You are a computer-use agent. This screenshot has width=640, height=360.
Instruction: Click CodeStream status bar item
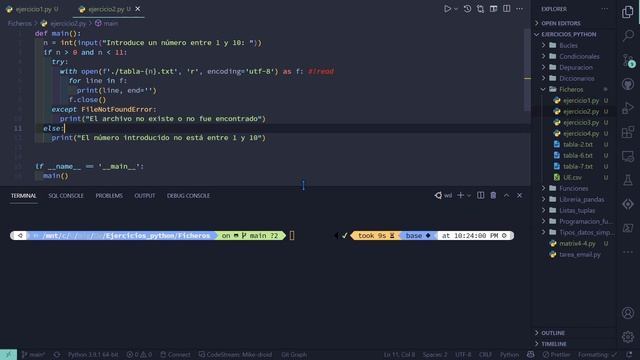pyautogui.click(x=235, y=355)
